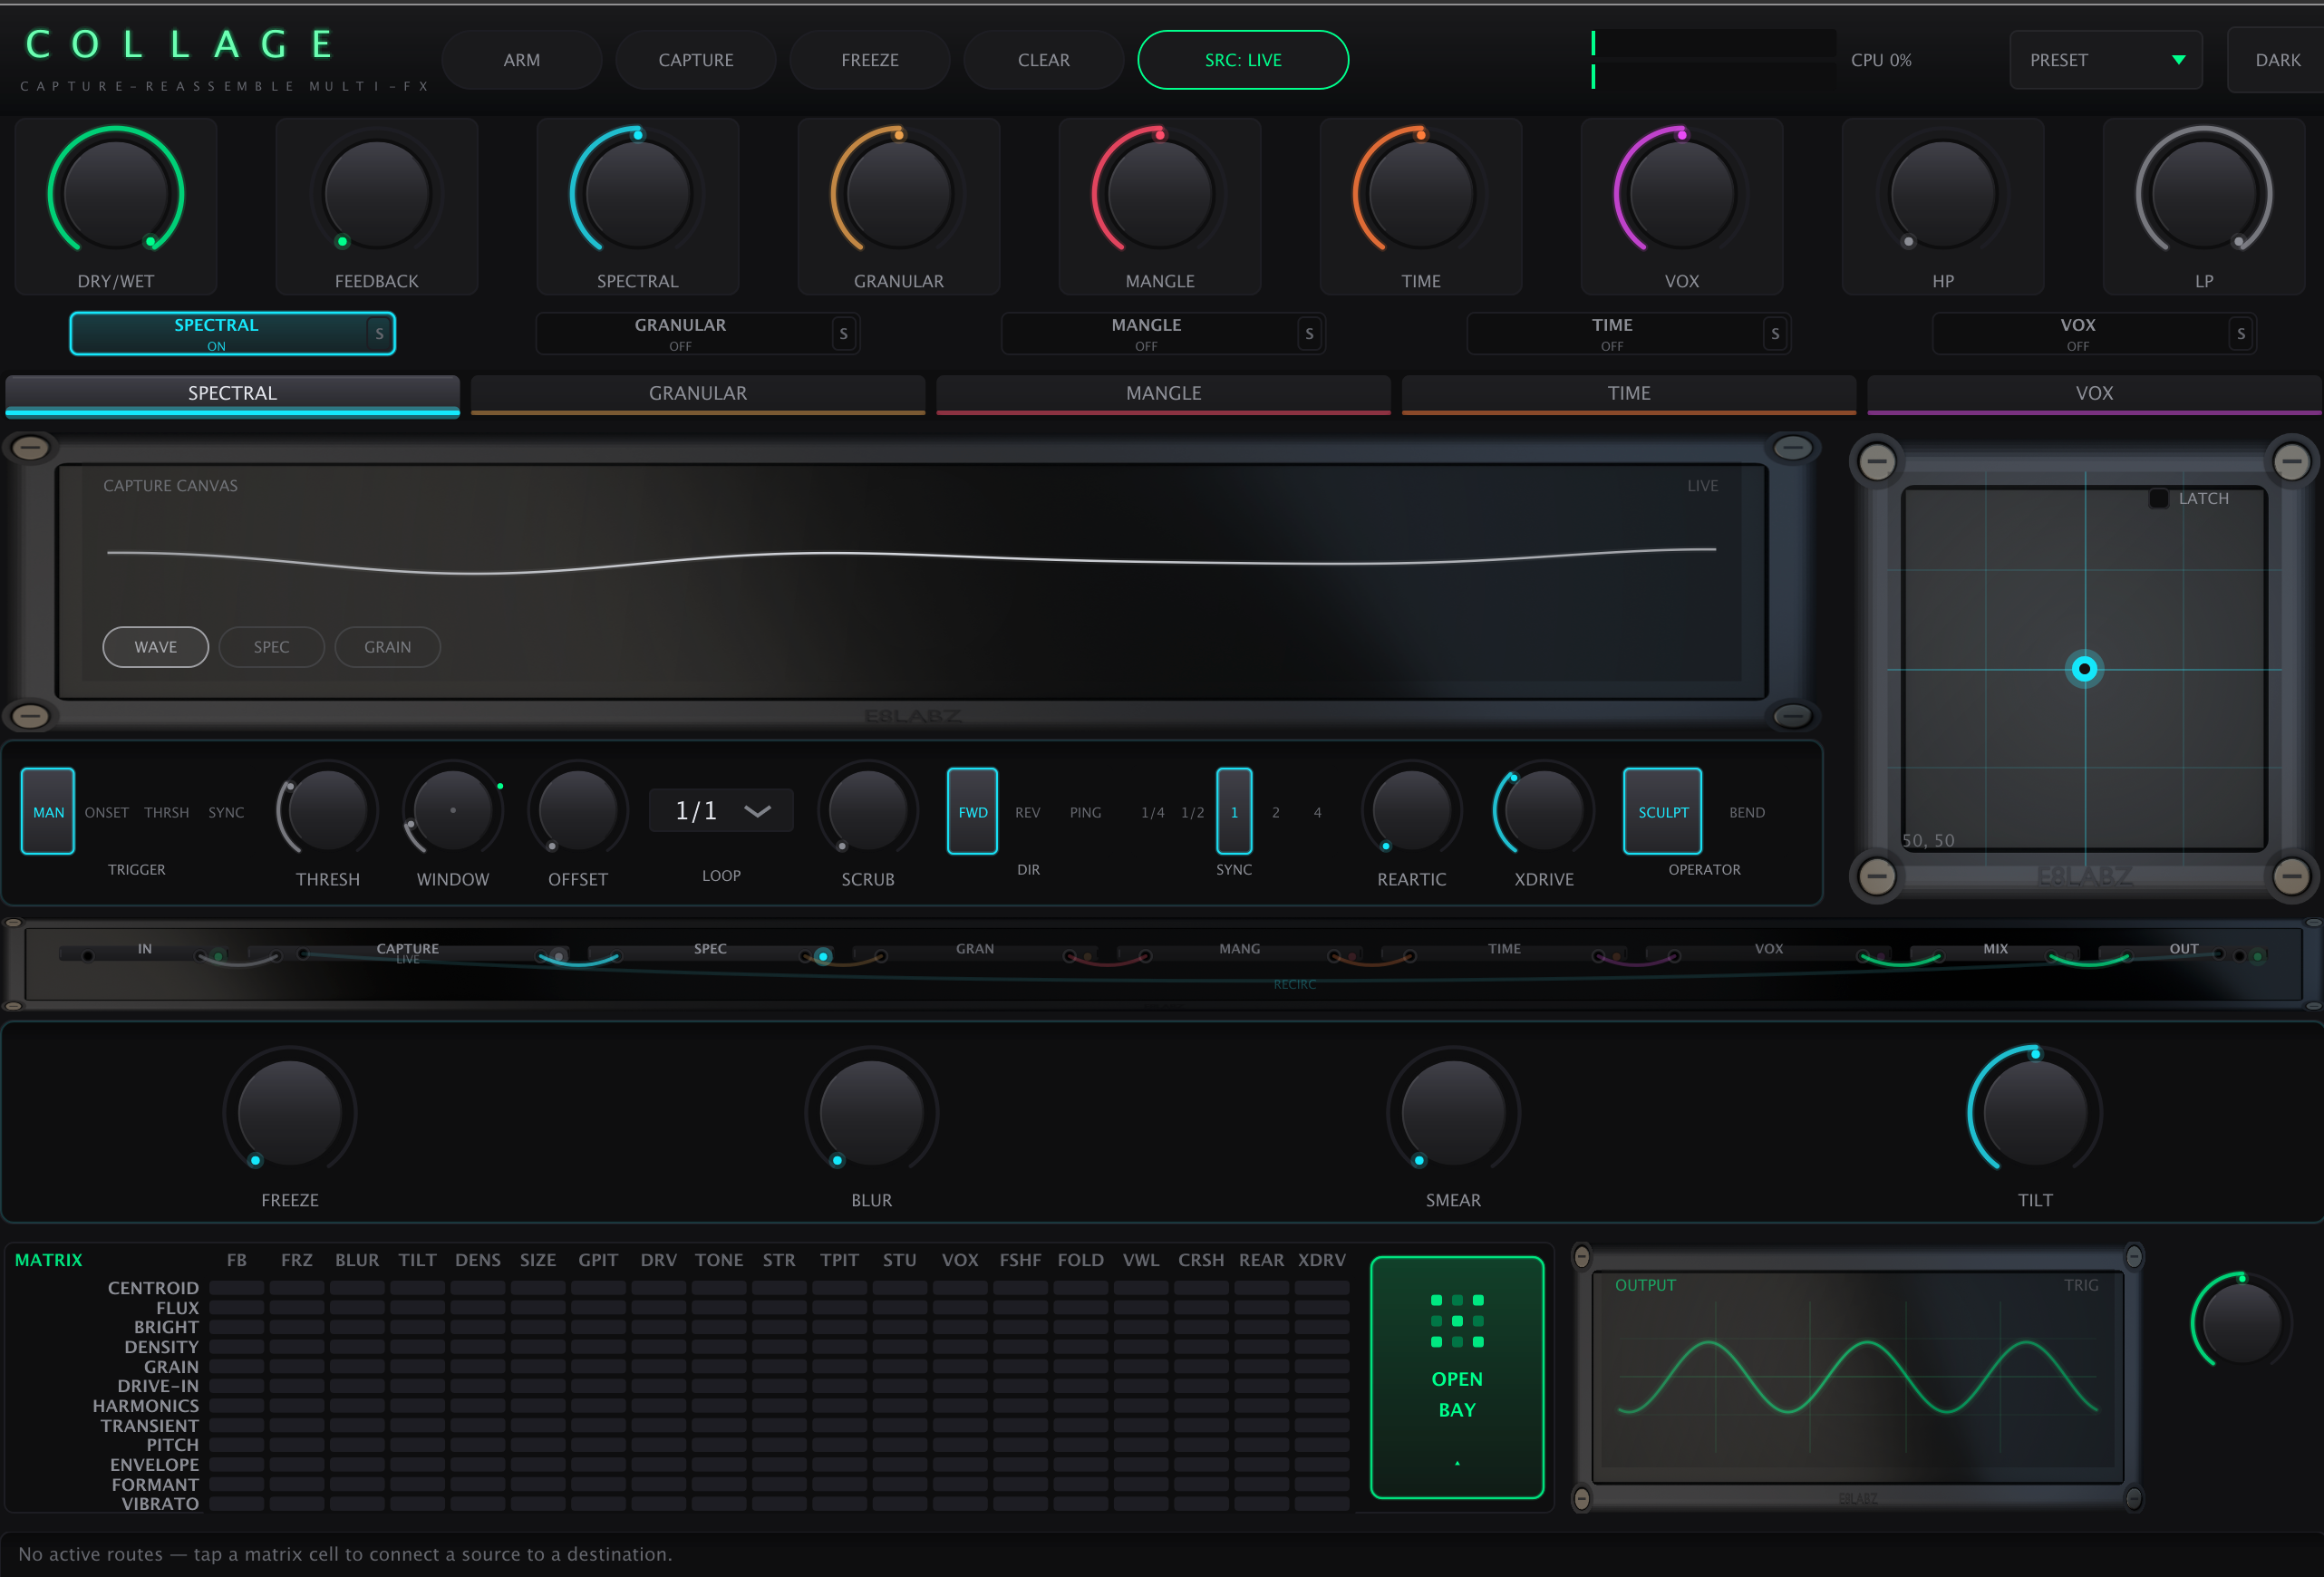Switch to the VOX tab
This screenshot has width=2324, height=1577.
[2094, 394]
